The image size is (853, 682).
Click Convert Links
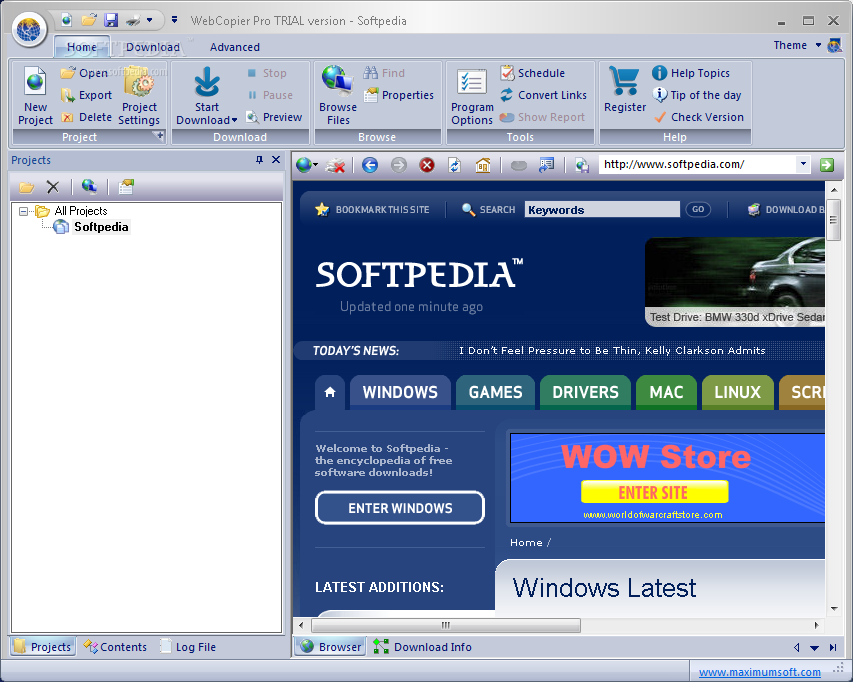click(x=543, y=95)
